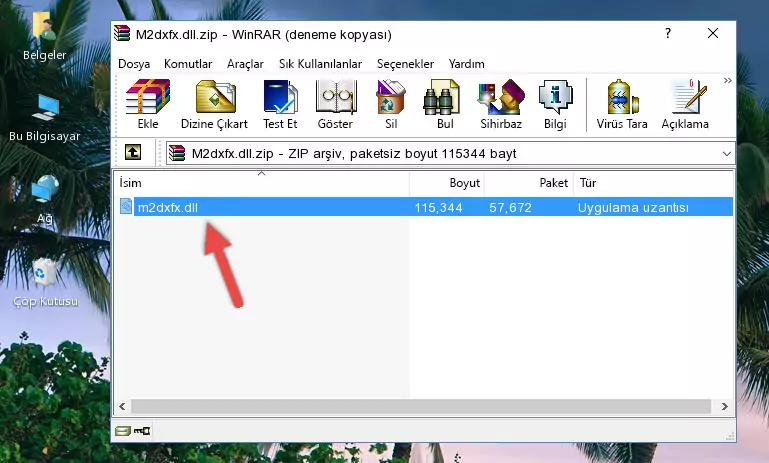769x463 pixels.
Task: Open Ağ network desktop icon
Action: pos(45,200)
